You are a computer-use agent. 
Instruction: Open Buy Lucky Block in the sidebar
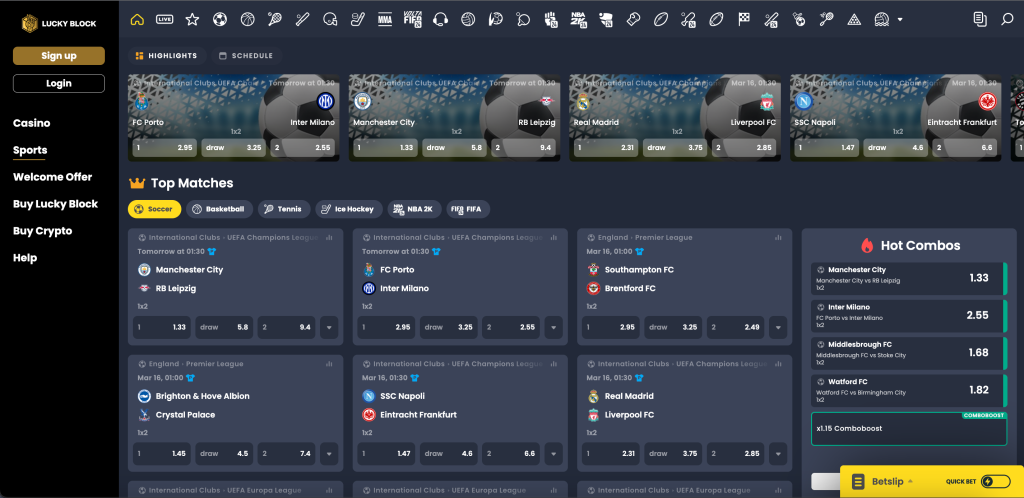[x=56, y=204]
